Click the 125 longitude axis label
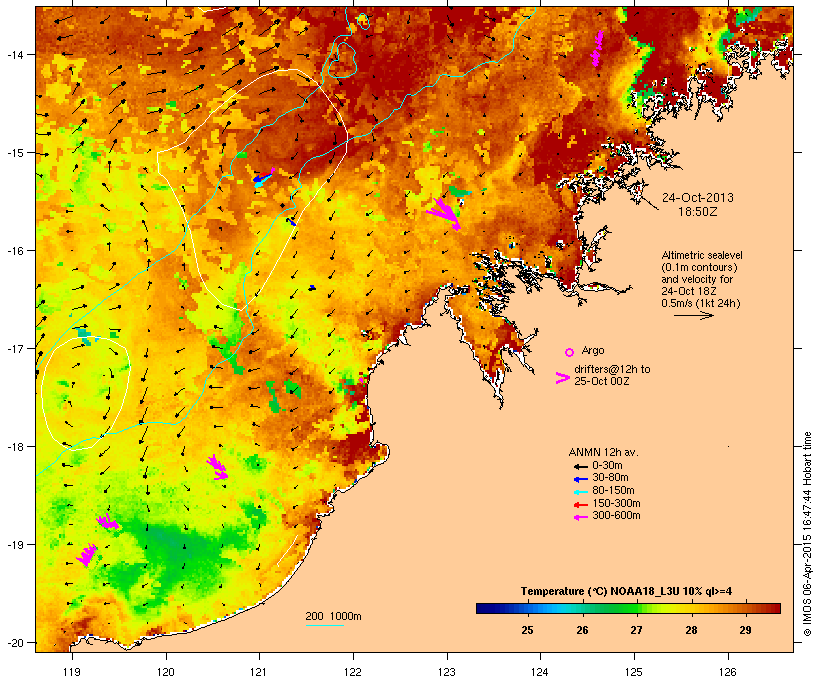This screenshot has width=820, height=680. (x=634, y=672)
